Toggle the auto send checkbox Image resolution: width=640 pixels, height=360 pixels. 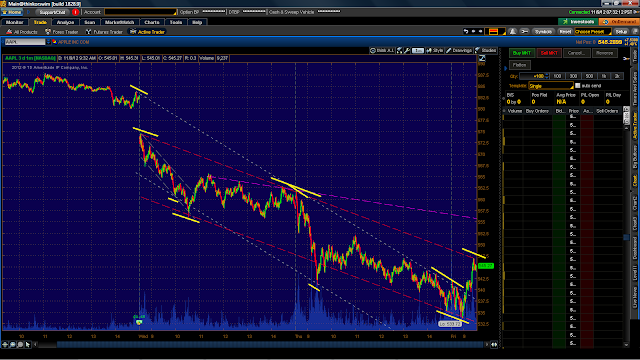pos(578,86)
